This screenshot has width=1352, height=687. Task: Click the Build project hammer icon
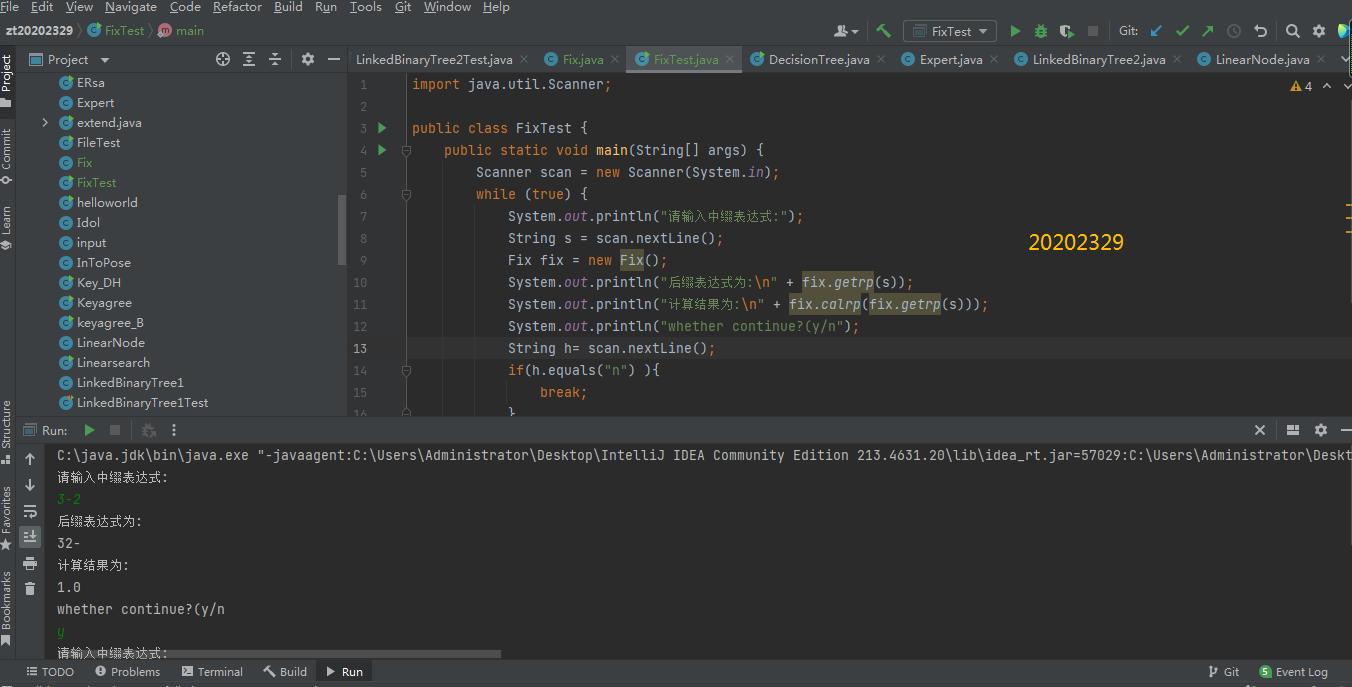pos(883,31)
